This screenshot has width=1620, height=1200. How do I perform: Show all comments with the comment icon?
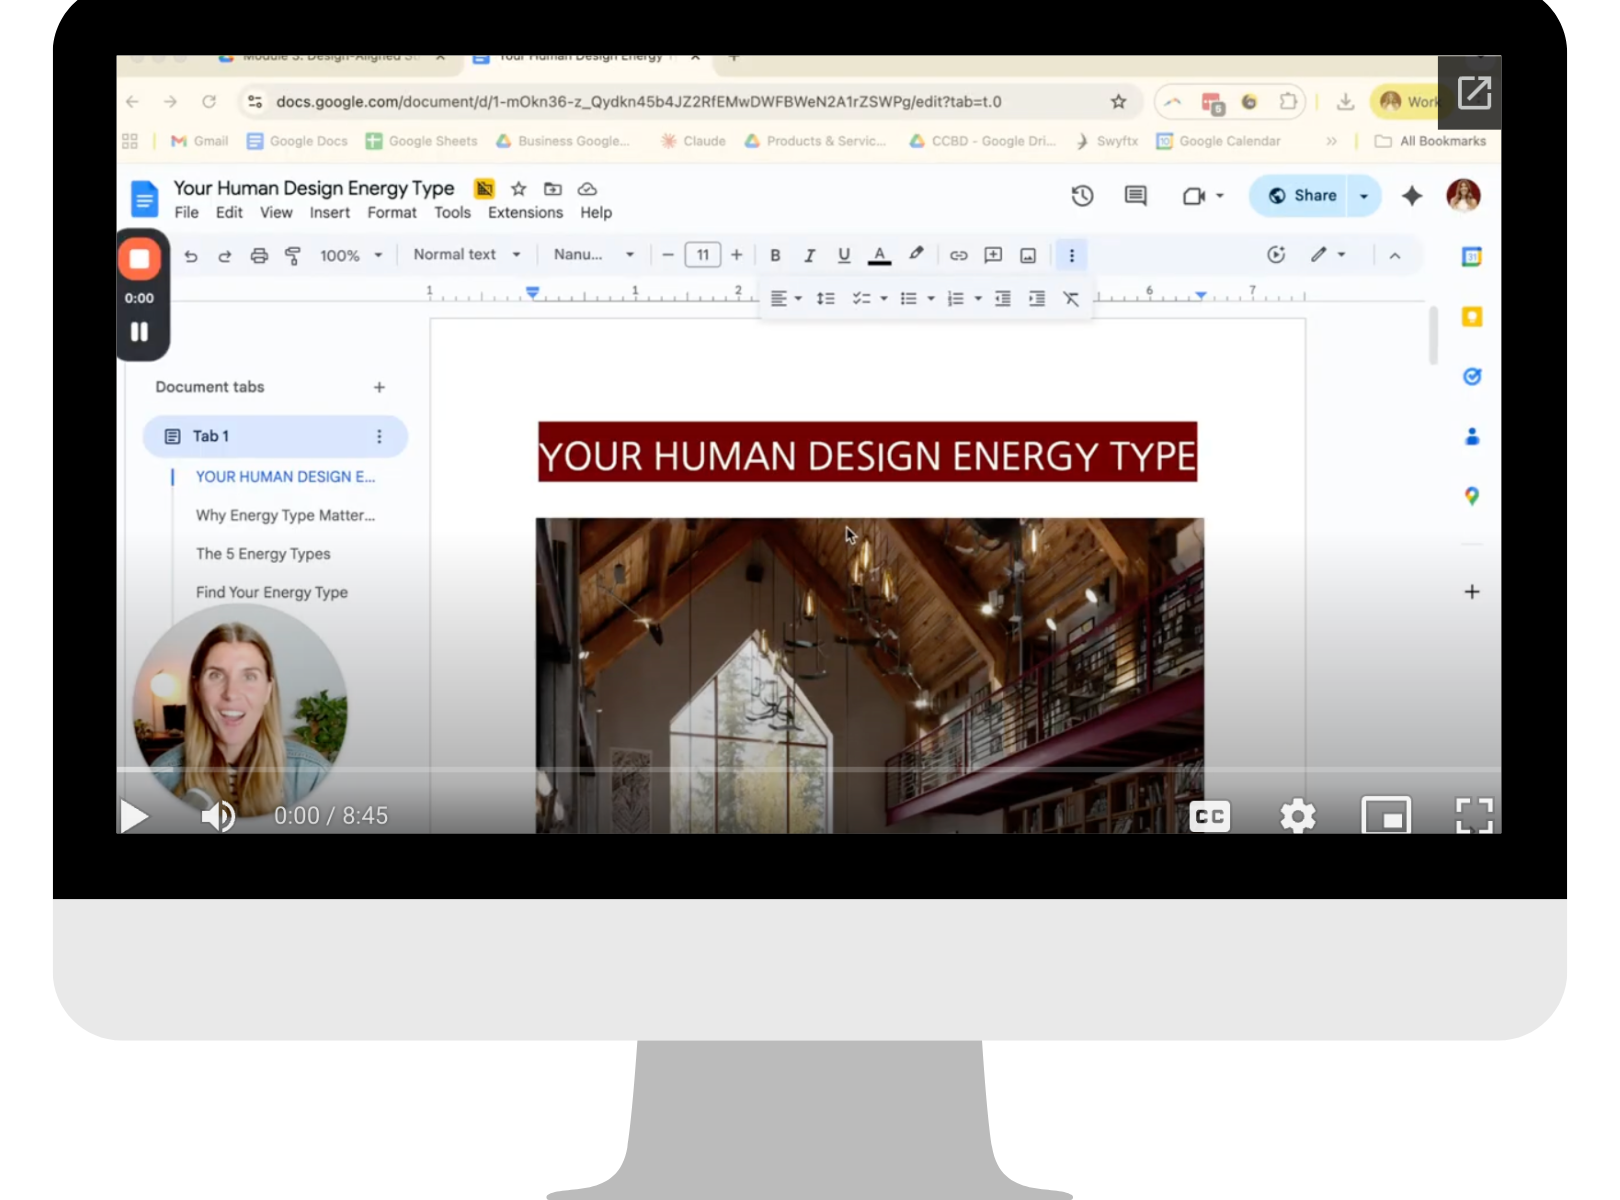[x=1136, y=196]
